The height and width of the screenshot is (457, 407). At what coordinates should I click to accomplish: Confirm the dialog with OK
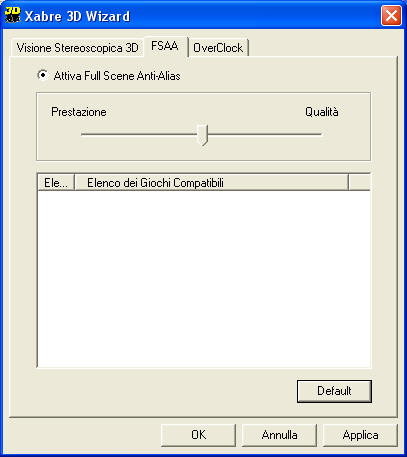pos(199,435)
